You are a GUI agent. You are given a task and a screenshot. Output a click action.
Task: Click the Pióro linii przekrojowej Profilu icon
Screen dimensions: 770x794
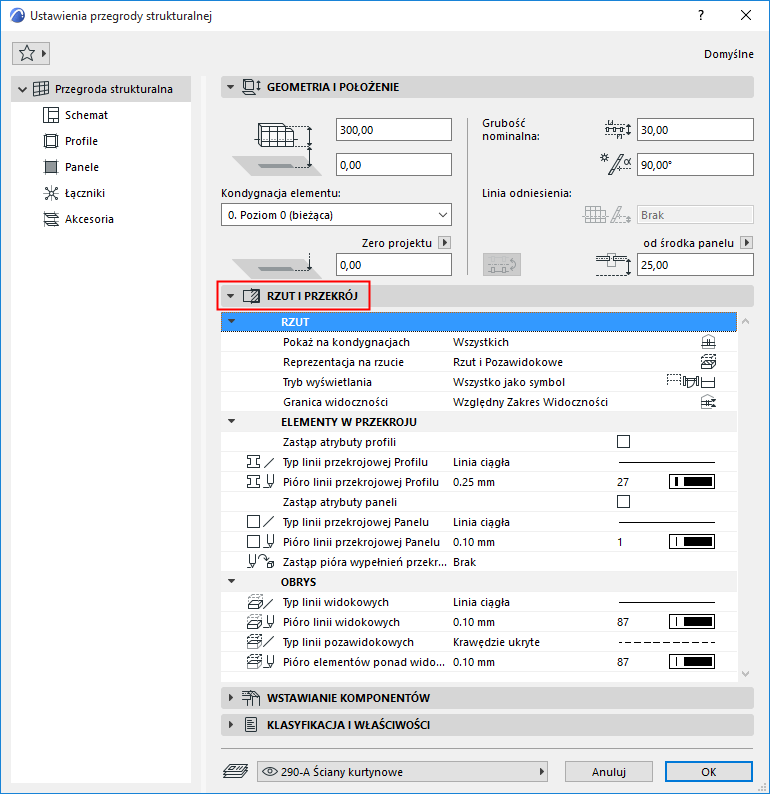(260, 482)
